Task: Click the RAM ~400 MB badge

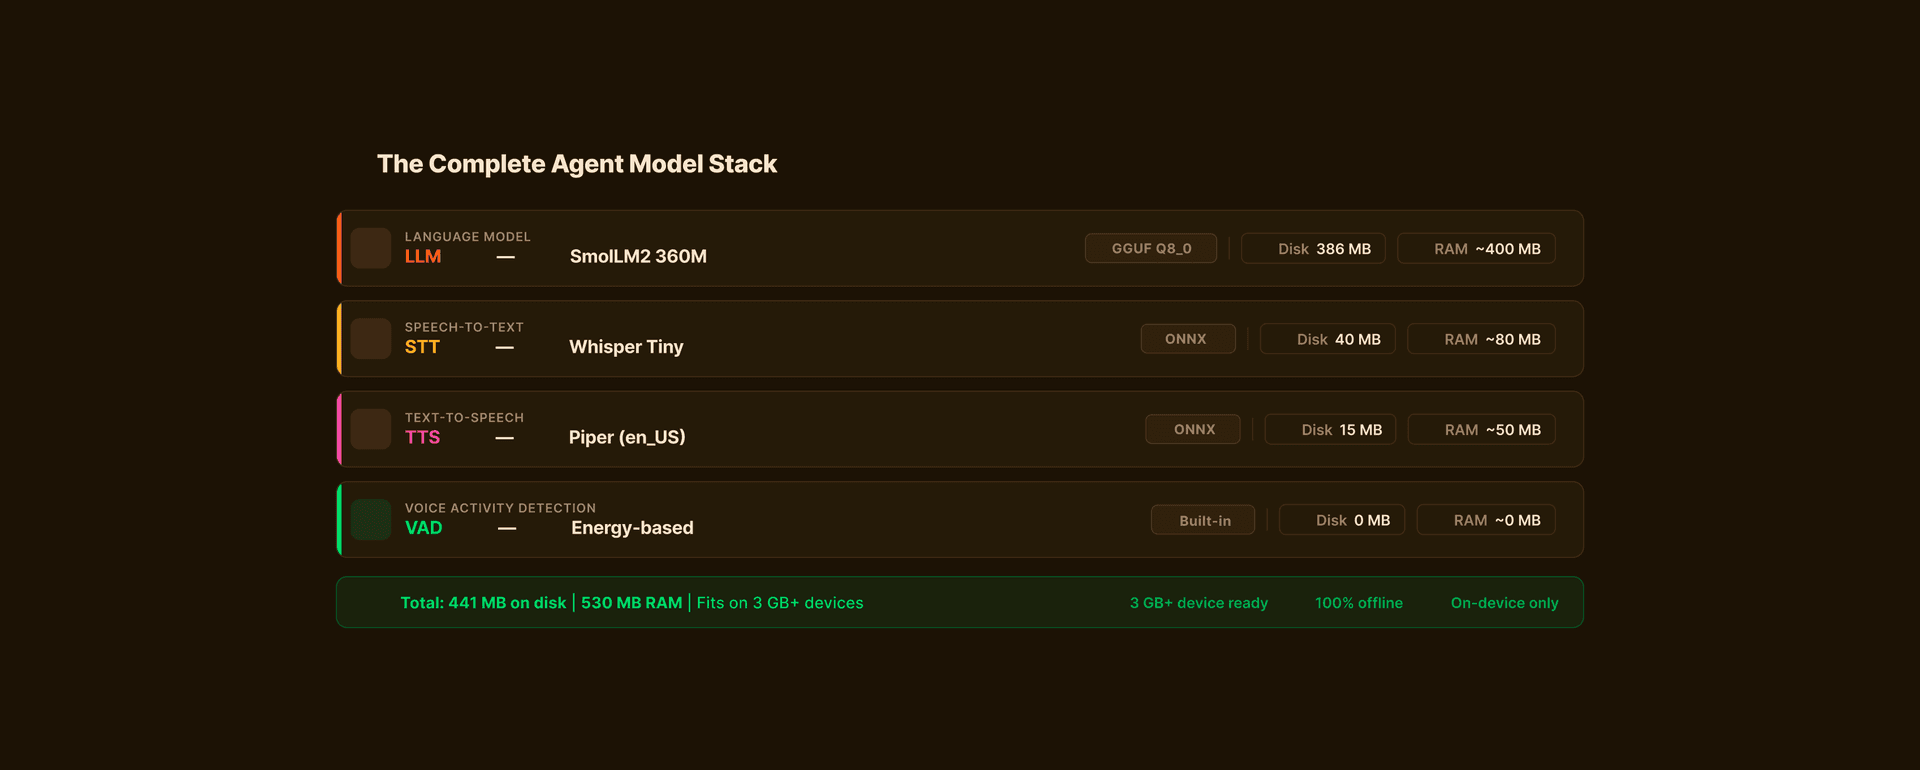Action: click(x=1476, y=248)
